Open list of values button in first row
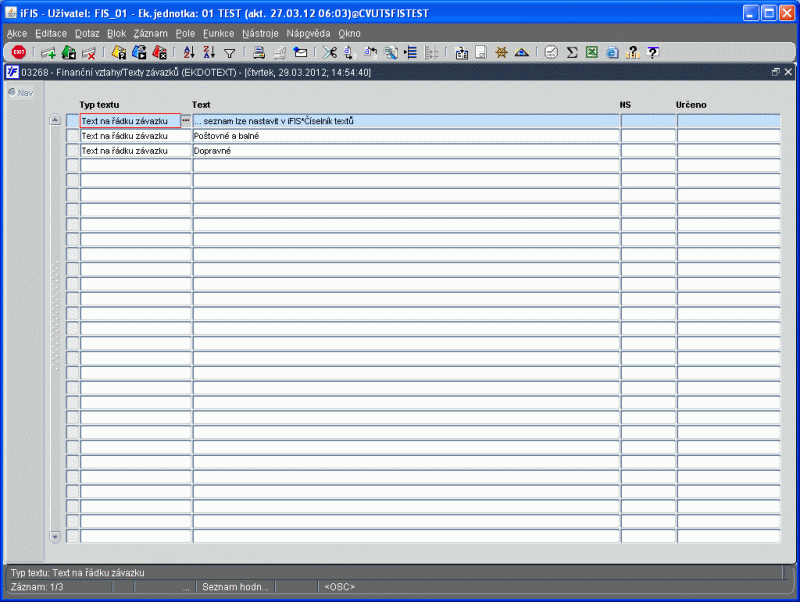800x602 pixels. [186, 121]
